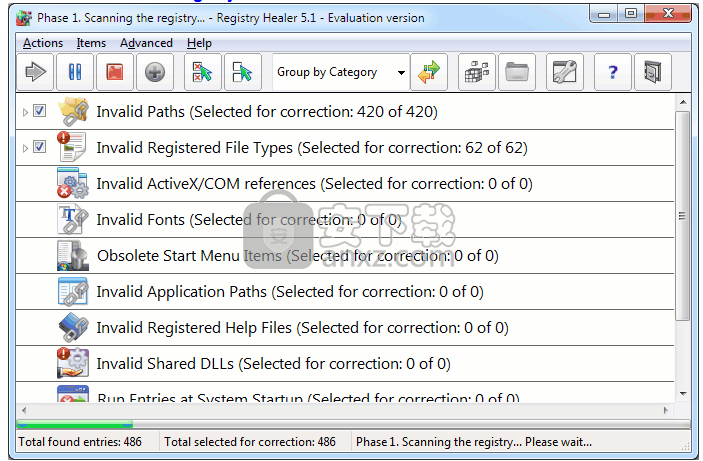This screenshot has width=703, height=461.
Task: Click the Phase 1 scanning status message
Action: (473, 442)
